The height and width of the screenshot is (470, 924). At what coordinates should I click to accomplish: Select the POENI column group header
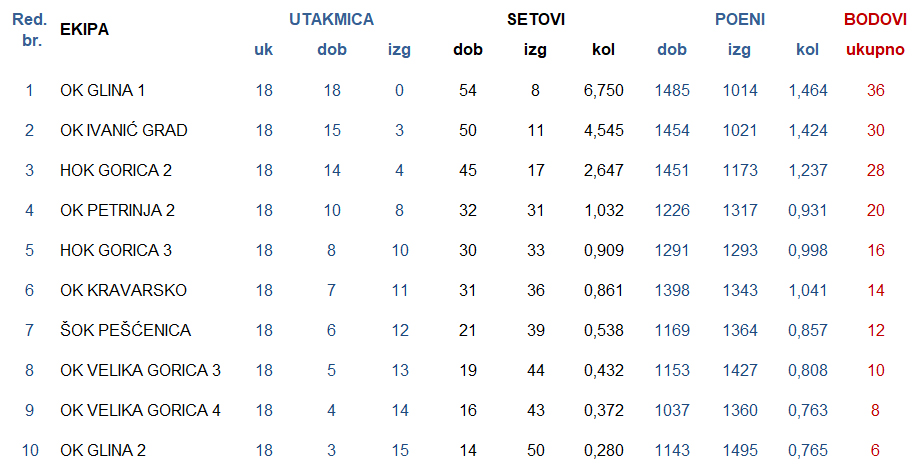(x=740, y=19)
